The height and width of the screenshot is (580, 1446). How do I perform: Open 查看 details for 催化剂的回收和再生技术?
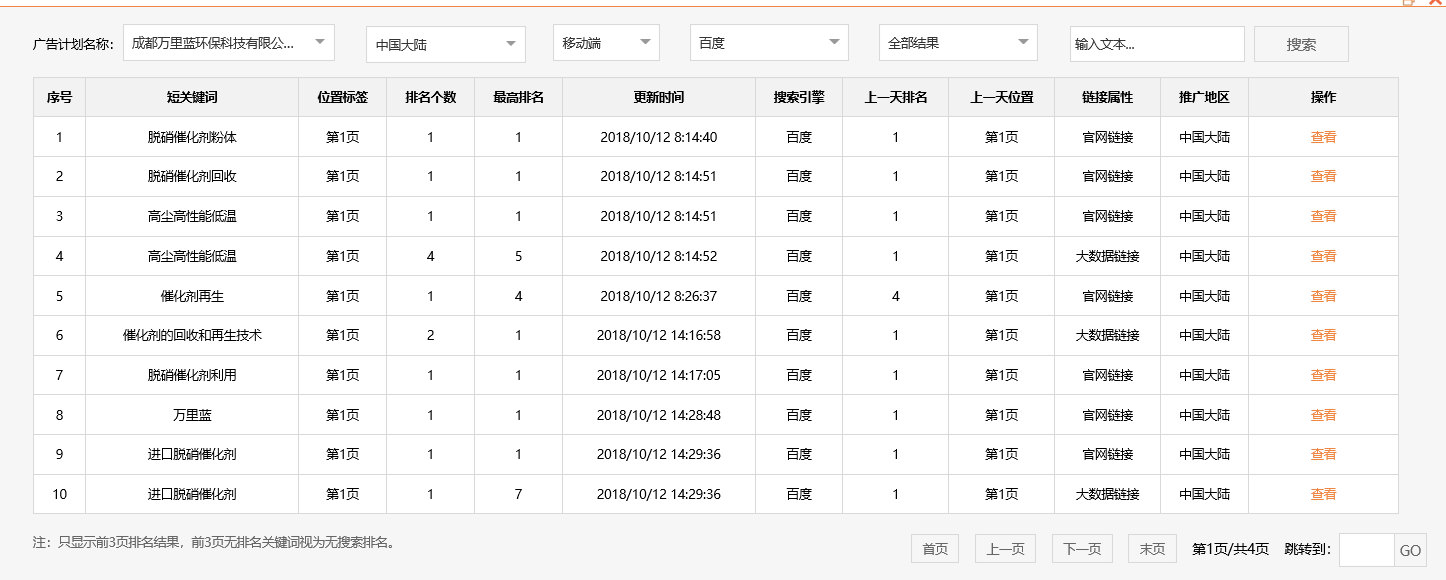[x=1322, y=335]
